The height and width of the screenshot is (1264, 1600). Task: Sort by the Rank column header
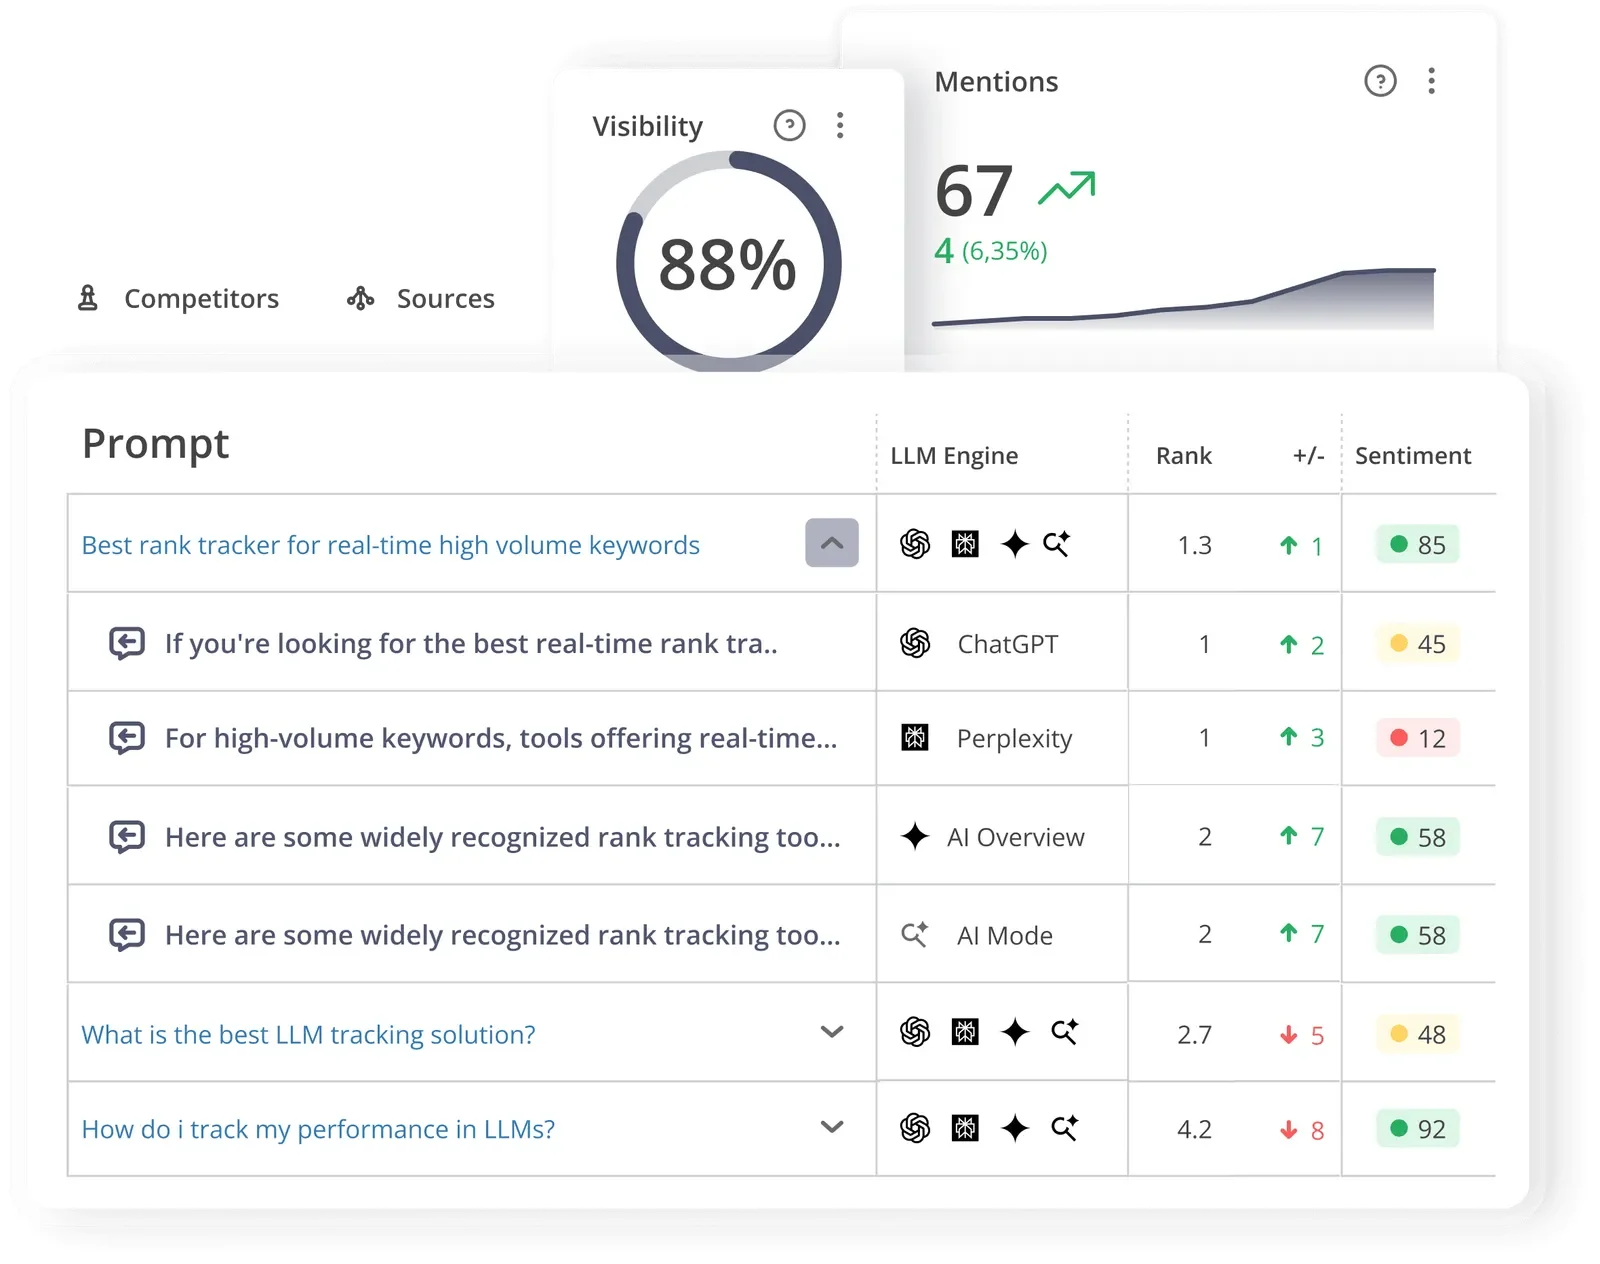click(1184, 456)
